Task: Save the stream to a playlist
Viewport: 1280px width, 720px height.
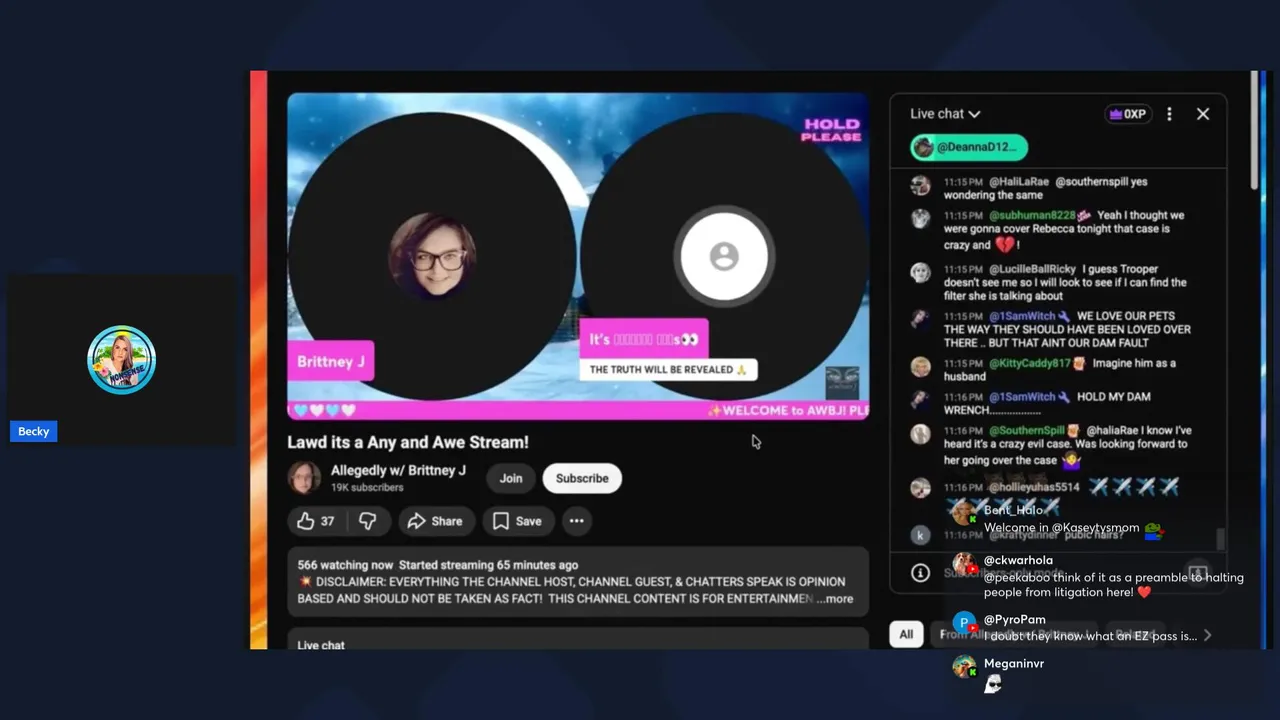Action: (517, 521)
